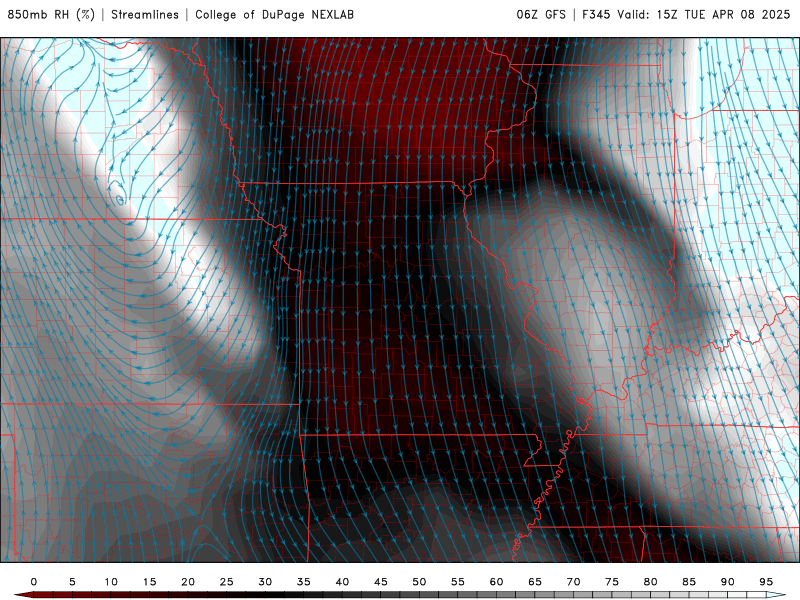Screen dimensions: 800x600
Task: Select the "30" label on the color scale
Action: click(x=265, y=582)
